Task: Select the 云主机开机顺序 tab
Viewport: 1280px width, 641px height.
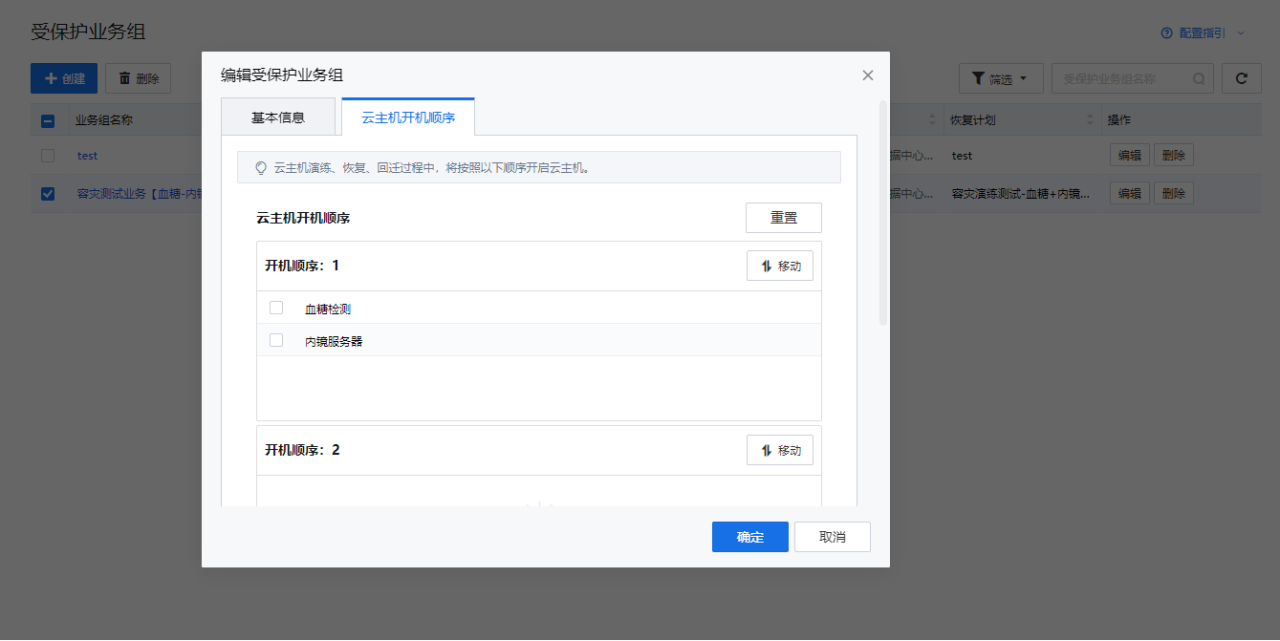Action: click(x=408, y=117)
